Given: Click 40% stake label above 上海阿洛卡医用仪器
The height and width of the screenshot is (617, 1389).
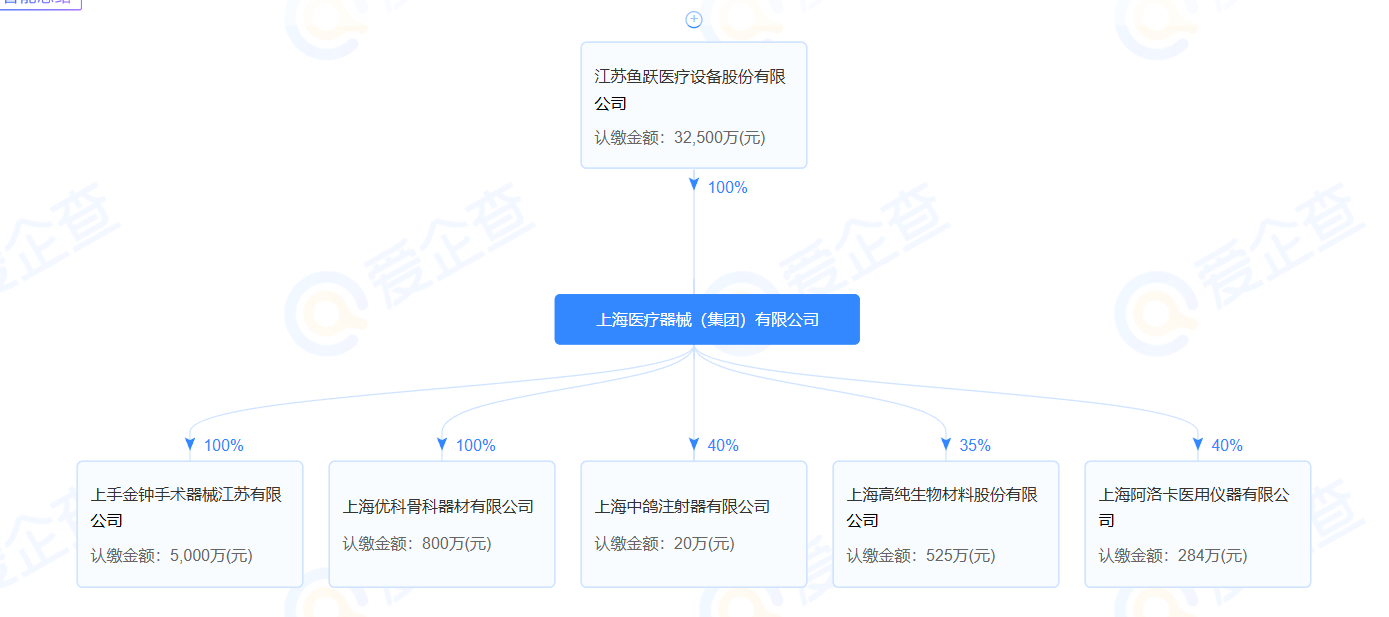Looking at the screenshot, I should (x=1227, y=446).
